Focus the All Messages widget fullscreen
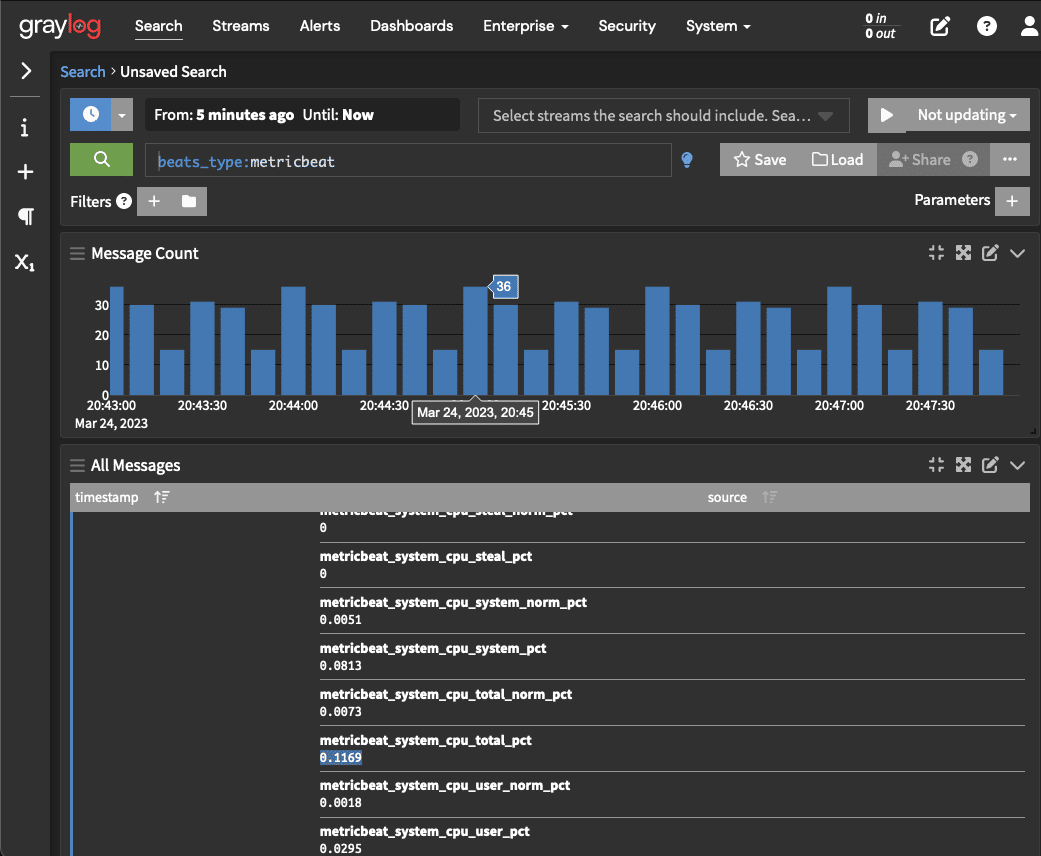 point(963,465)
